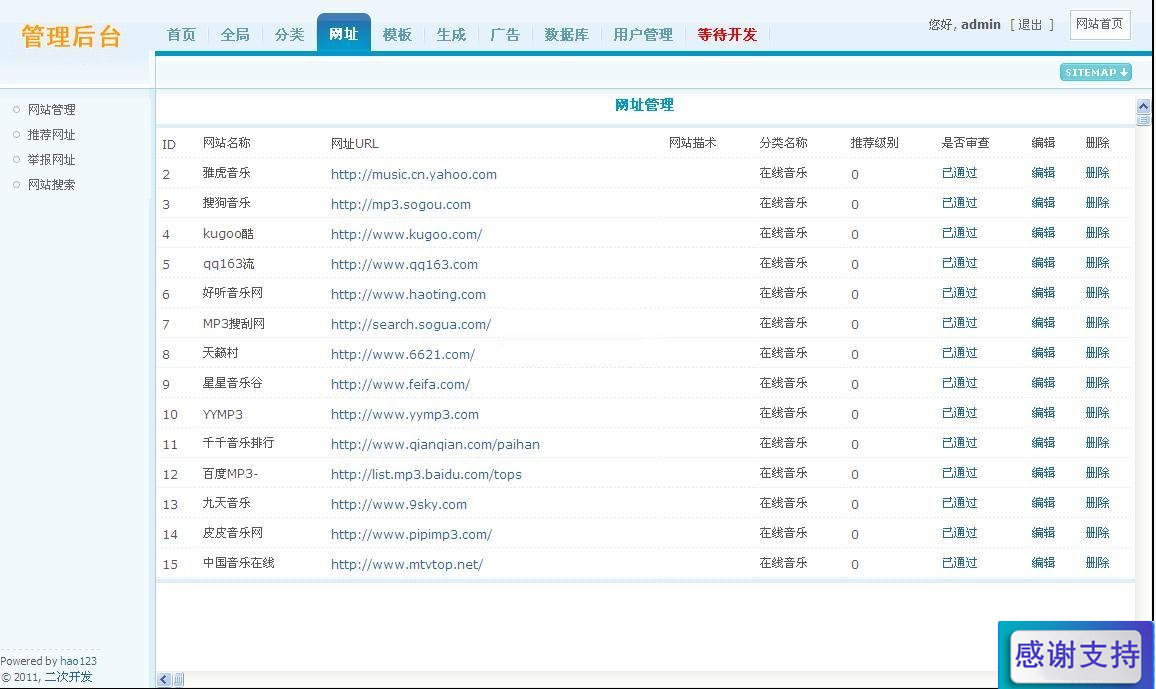Click the 网站名称 column header
The image size is (1156, 689).
(226, 143)
